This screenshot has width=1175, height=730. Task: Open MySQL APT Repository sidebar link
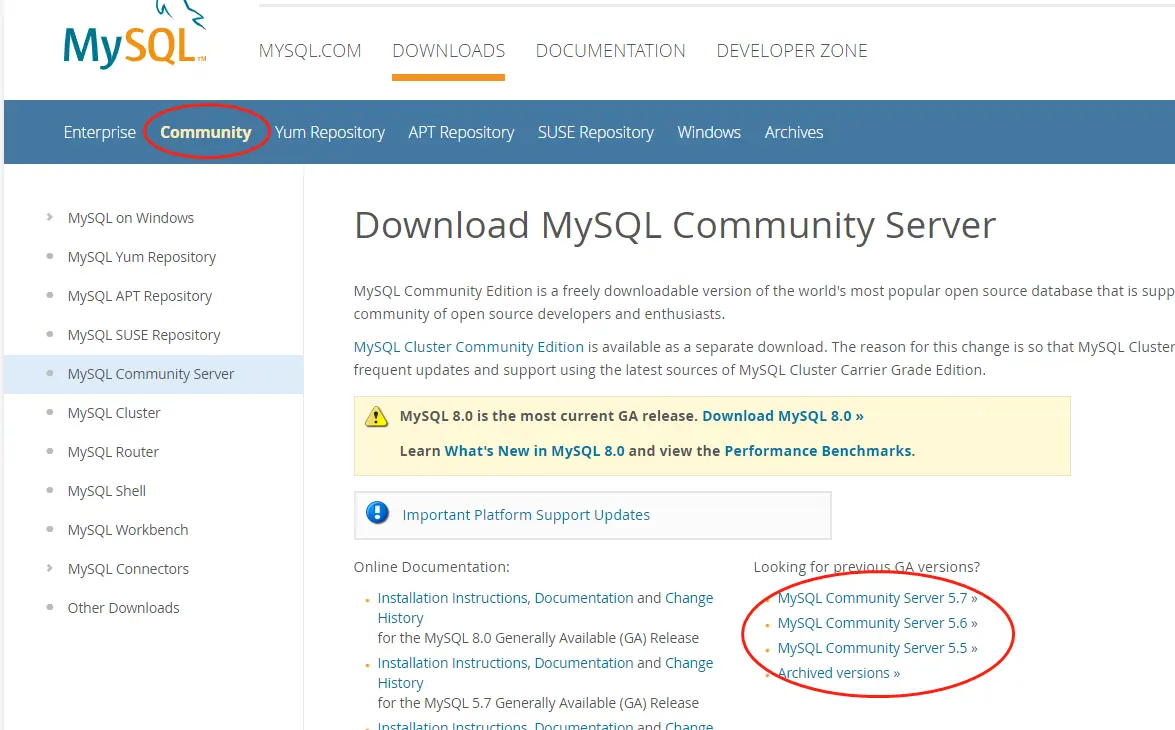(140, 296)
